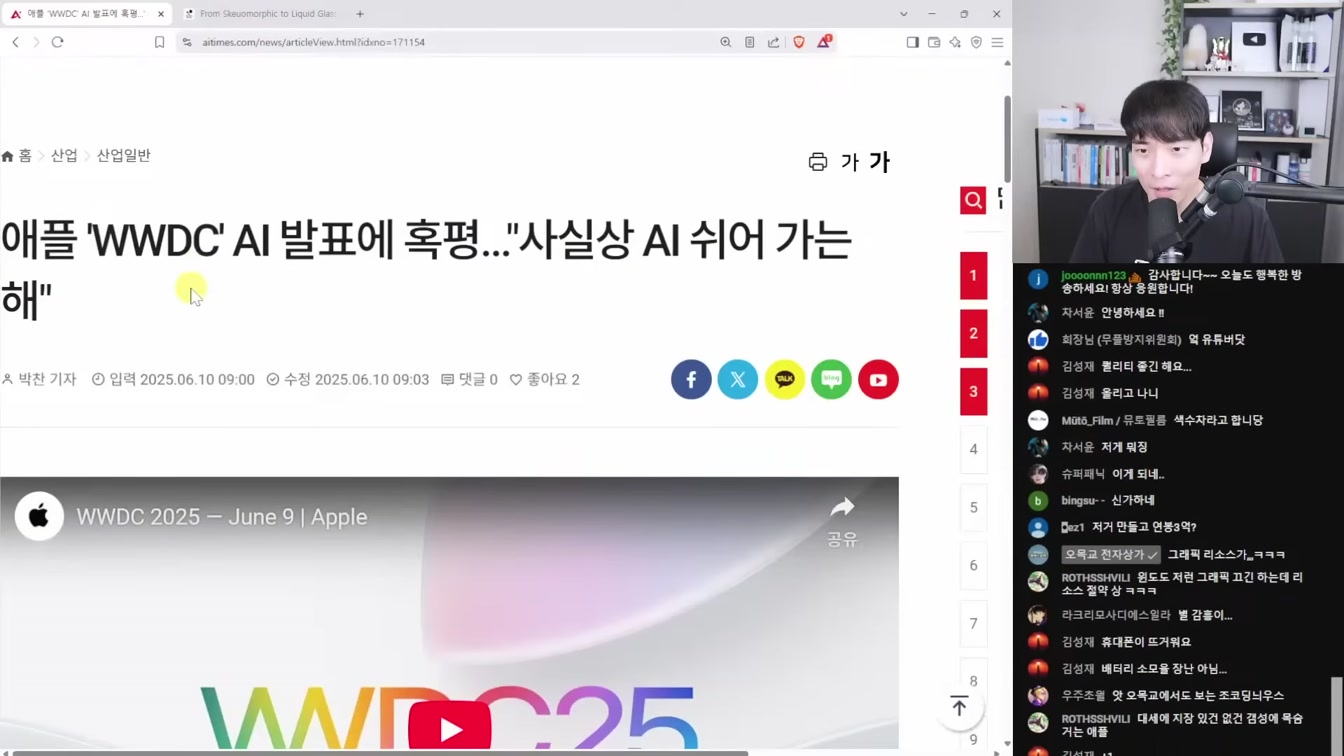
Task: Share article on X
Action: (738, 380)
